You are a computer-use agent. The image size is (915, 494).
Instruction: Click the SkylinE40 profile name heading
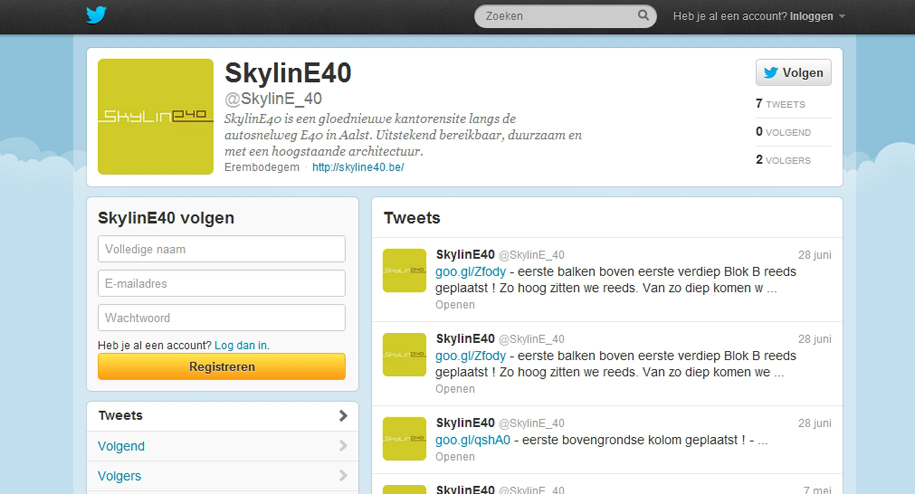click(x=288, y=73)
